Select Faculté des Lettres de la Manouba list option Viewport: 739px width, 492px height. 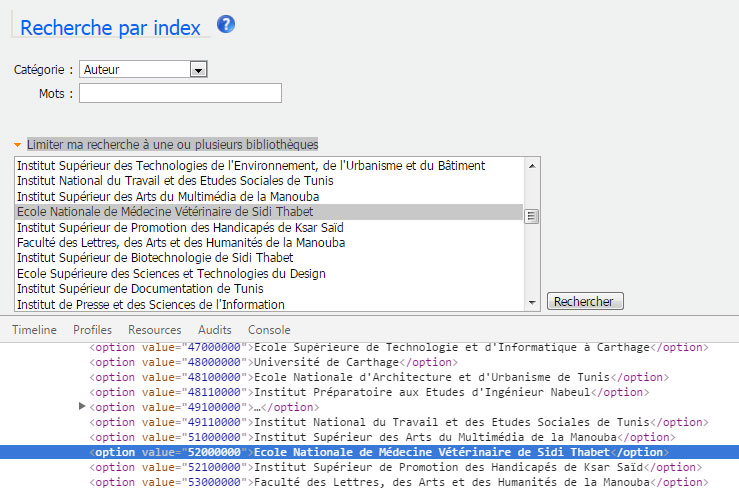click(x=269, y=243)
